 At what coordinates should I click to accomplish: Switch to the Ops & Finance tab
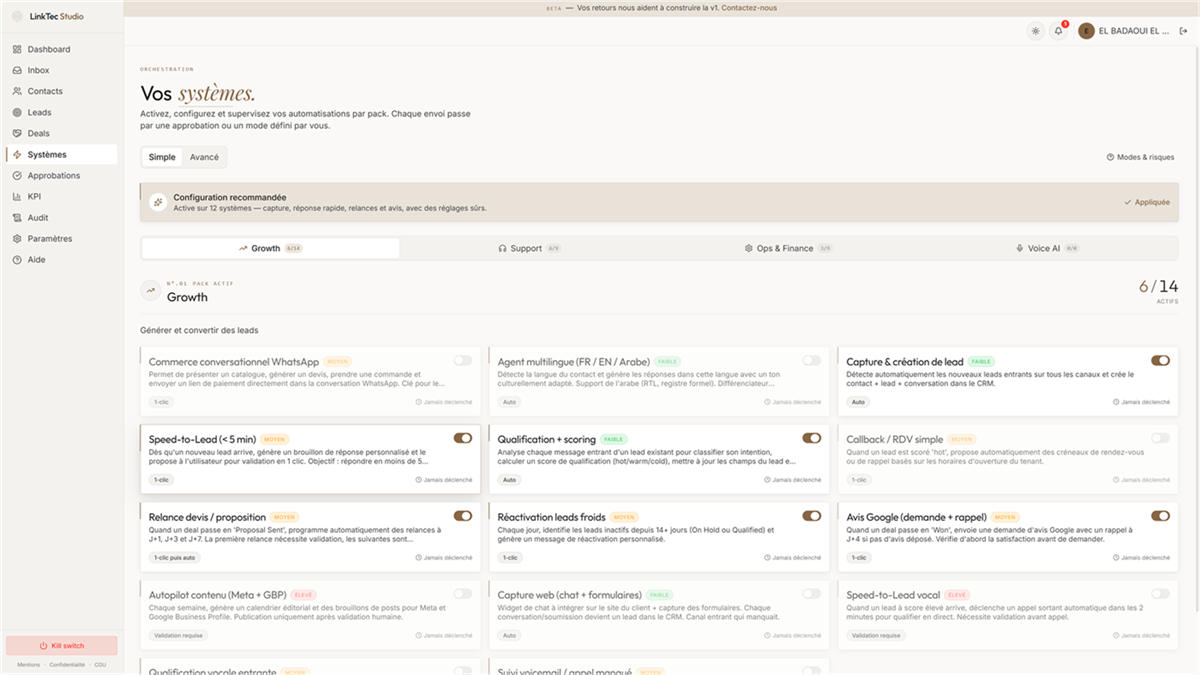tap(788, 248)
